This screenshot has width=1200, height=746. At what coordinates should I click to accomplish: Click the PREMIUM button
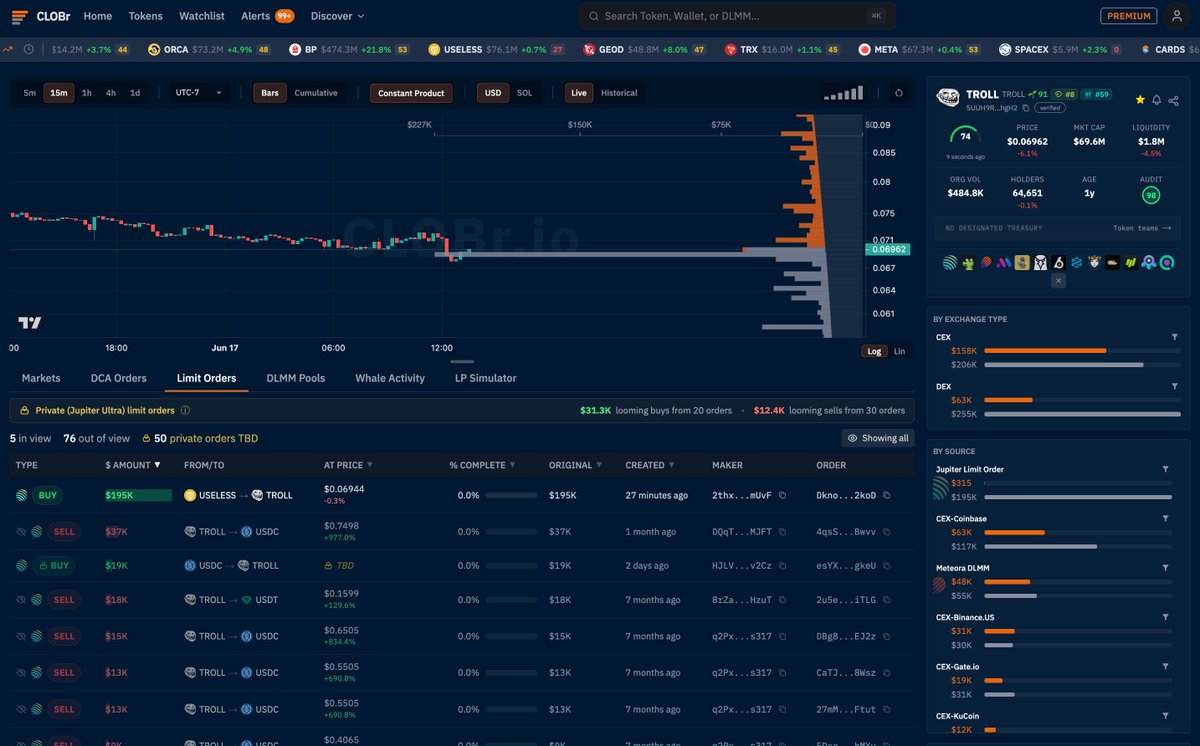(x=1129, y=16)
